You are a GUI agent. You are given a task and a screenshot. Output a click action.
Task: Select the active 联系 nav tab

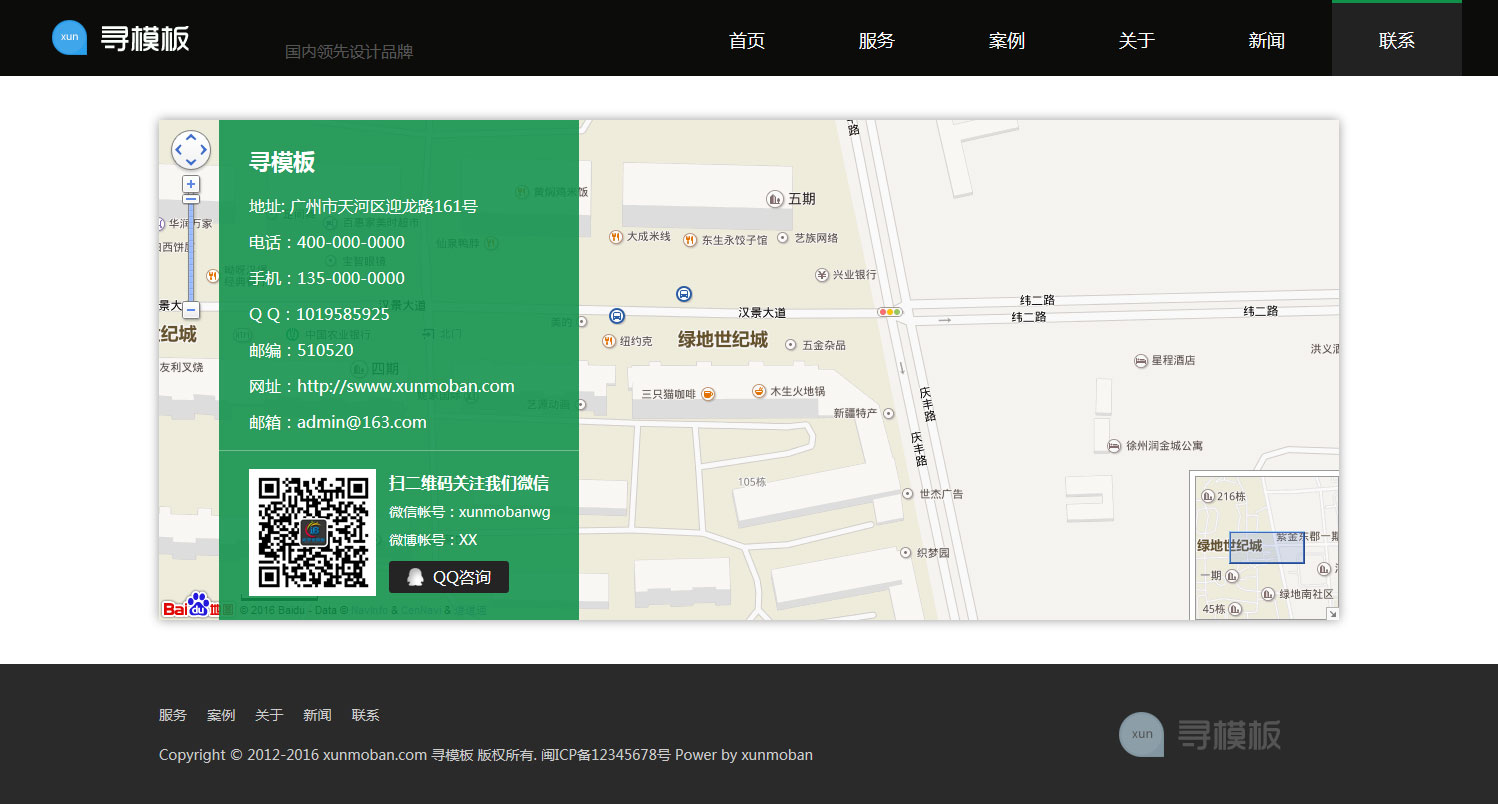[x=1397, y=40]
